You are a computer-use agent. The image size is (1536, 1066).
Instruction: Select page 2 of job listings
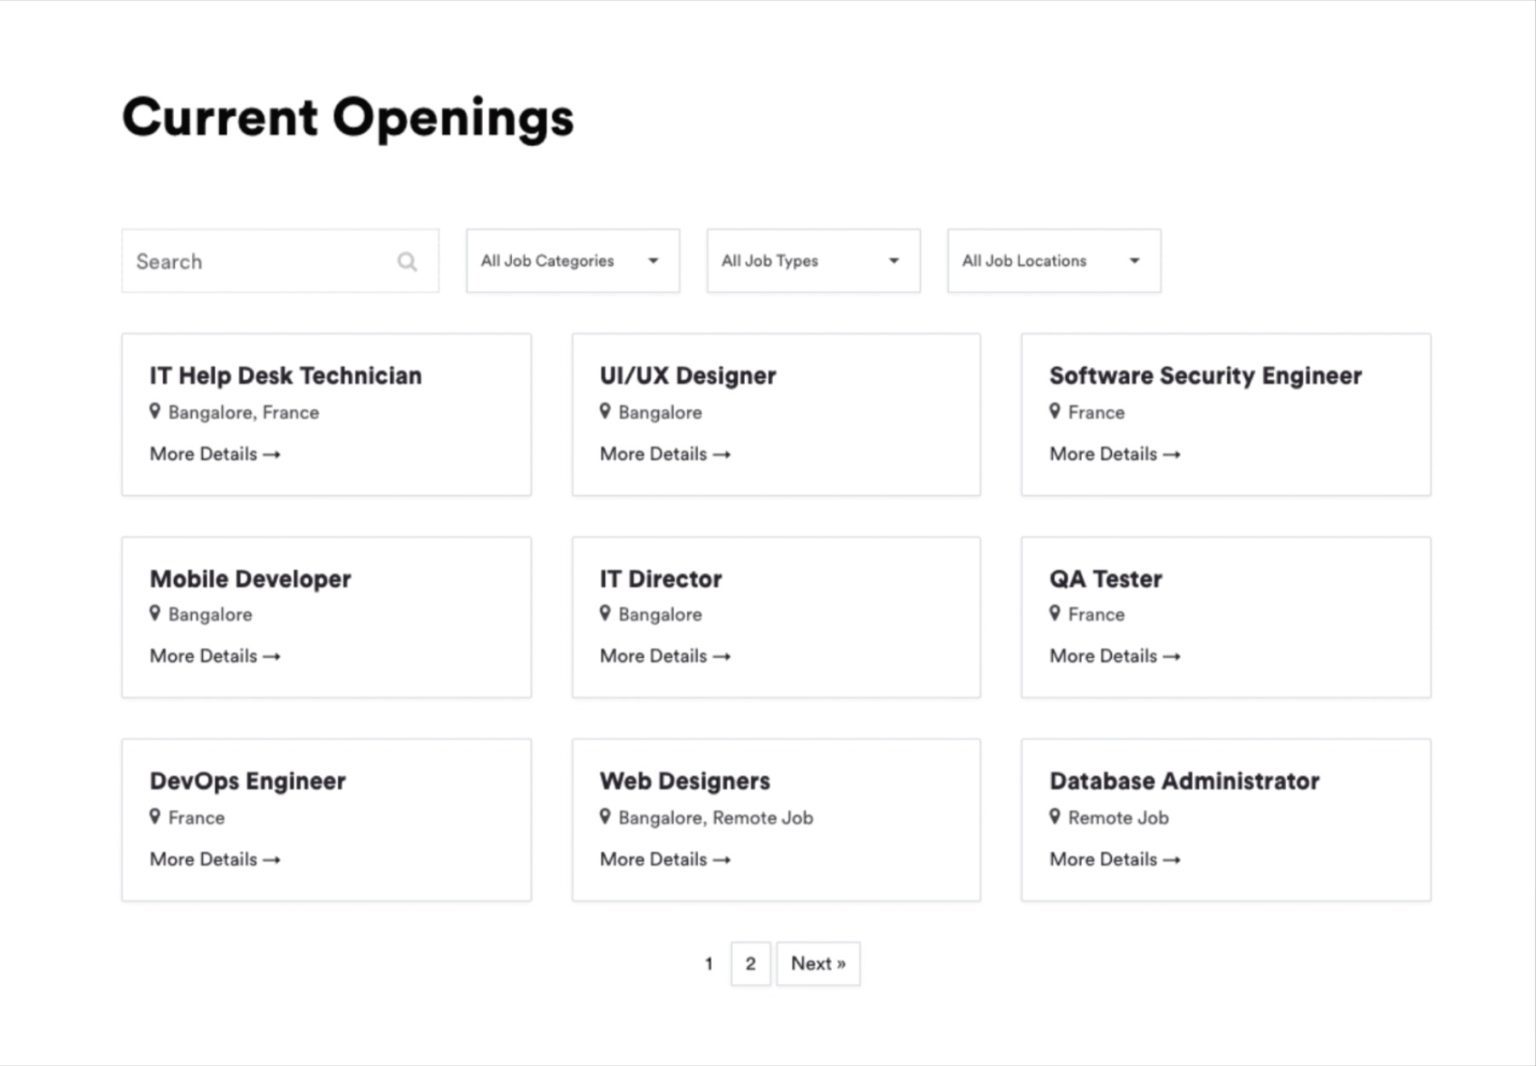(x=750, y=963)
